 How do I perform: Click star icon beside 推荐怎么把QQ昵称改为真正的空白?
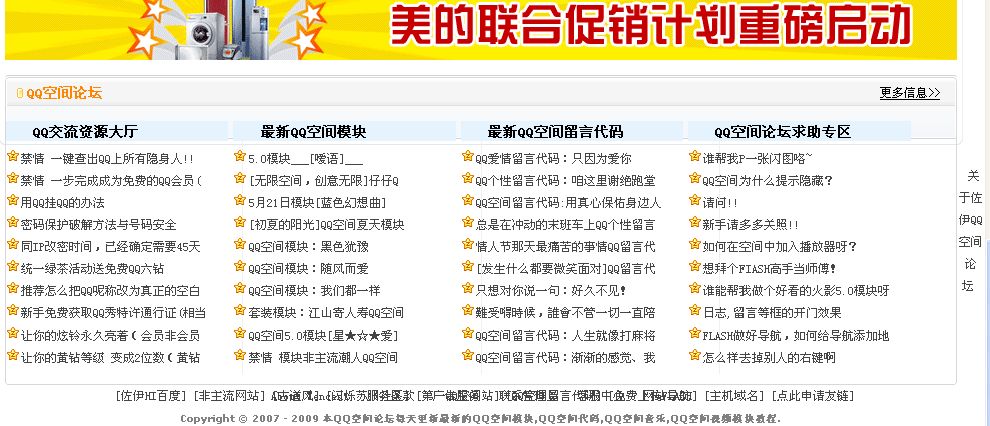pos(13,288)
